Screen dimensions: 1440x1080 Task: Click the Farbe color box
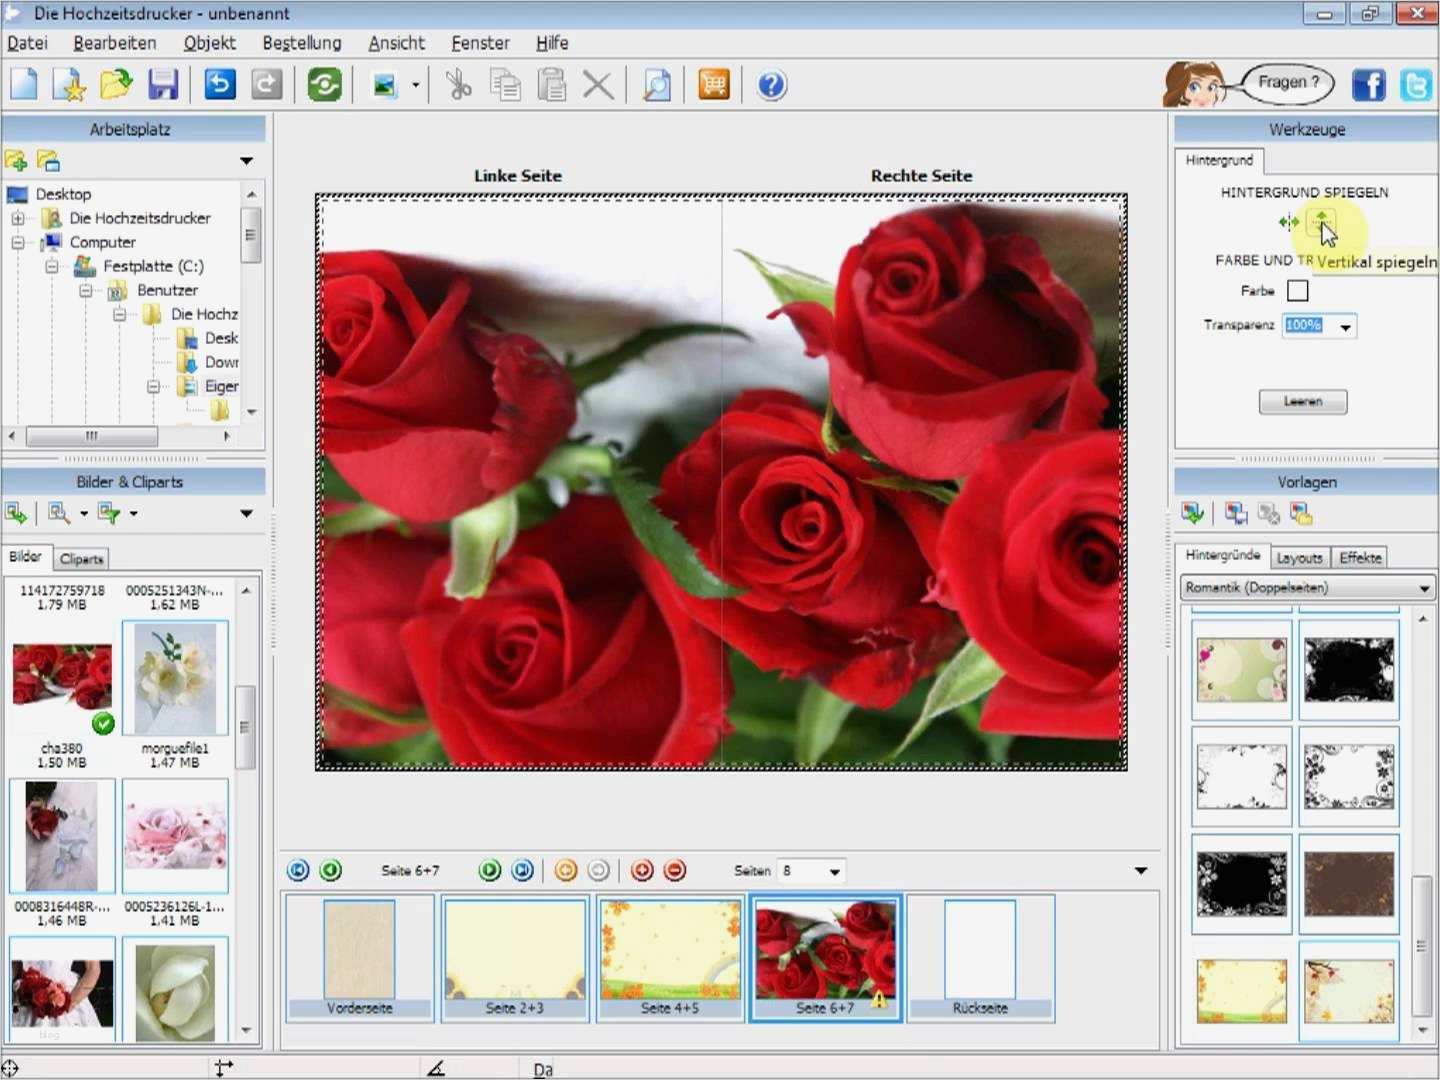1297,291
